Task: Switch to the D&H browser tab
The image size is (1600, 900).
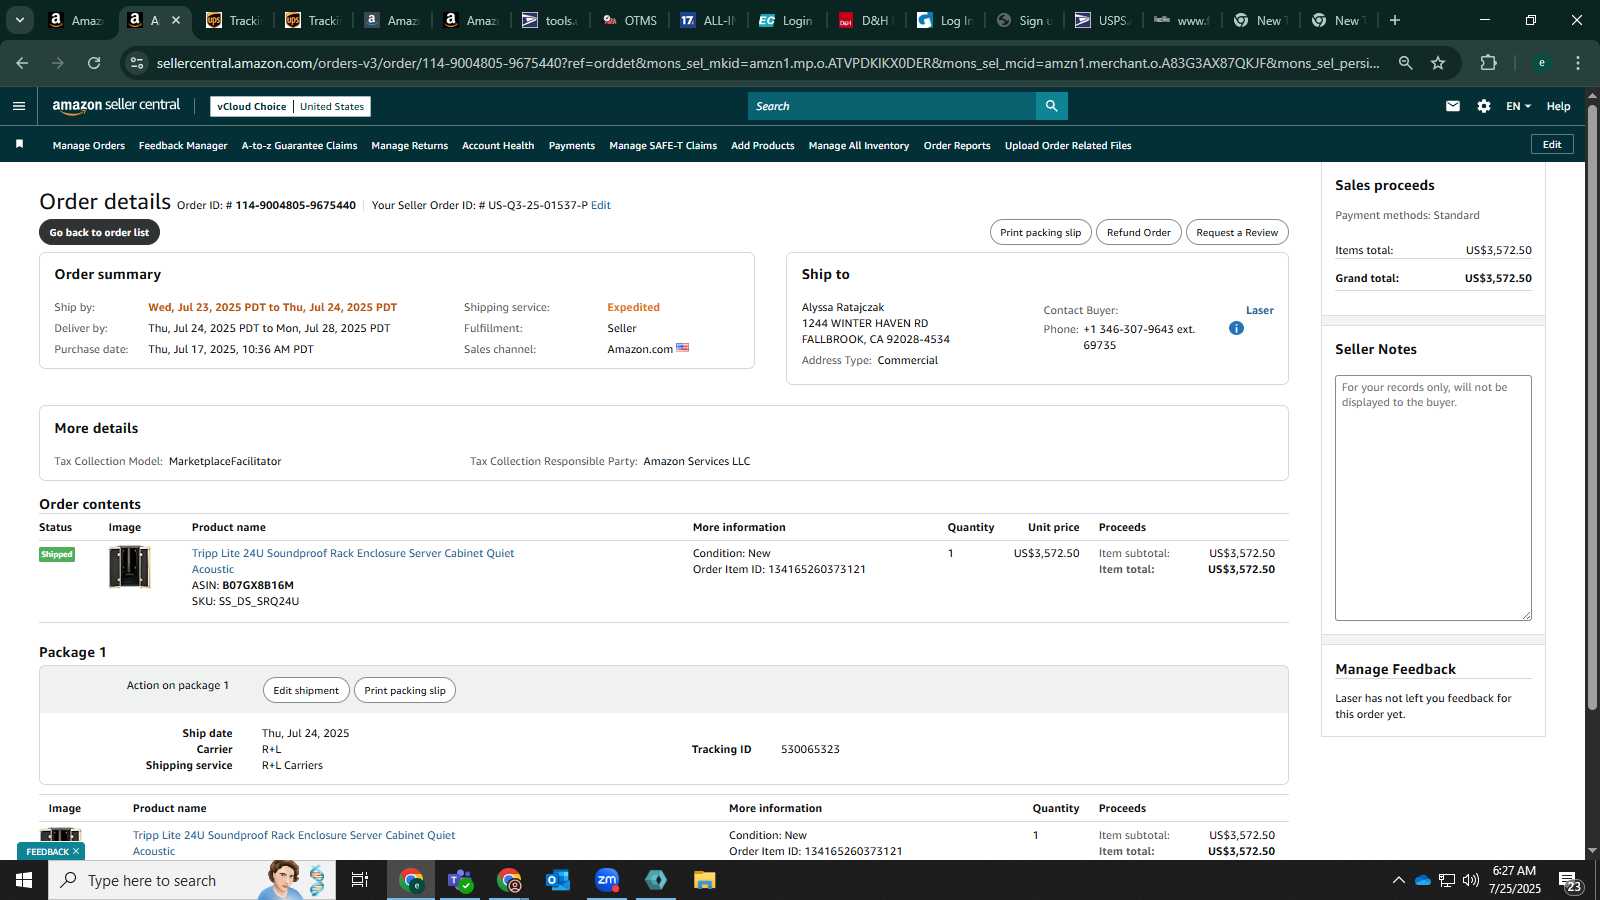Action: [x=866, y=20]
